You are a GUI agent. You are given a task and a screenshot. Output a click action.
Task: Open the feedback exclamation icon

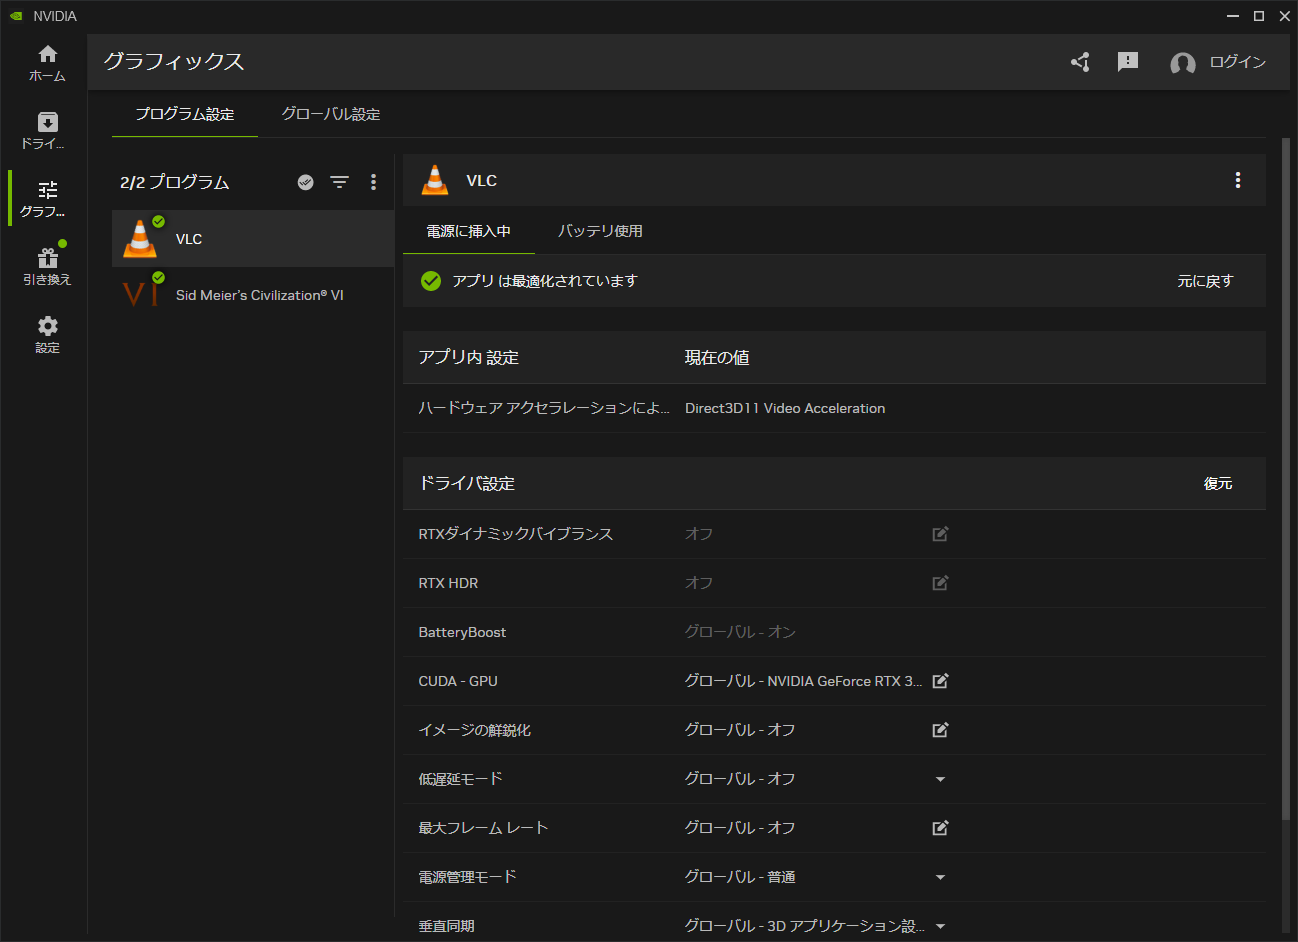click(x=1128, y=62)
